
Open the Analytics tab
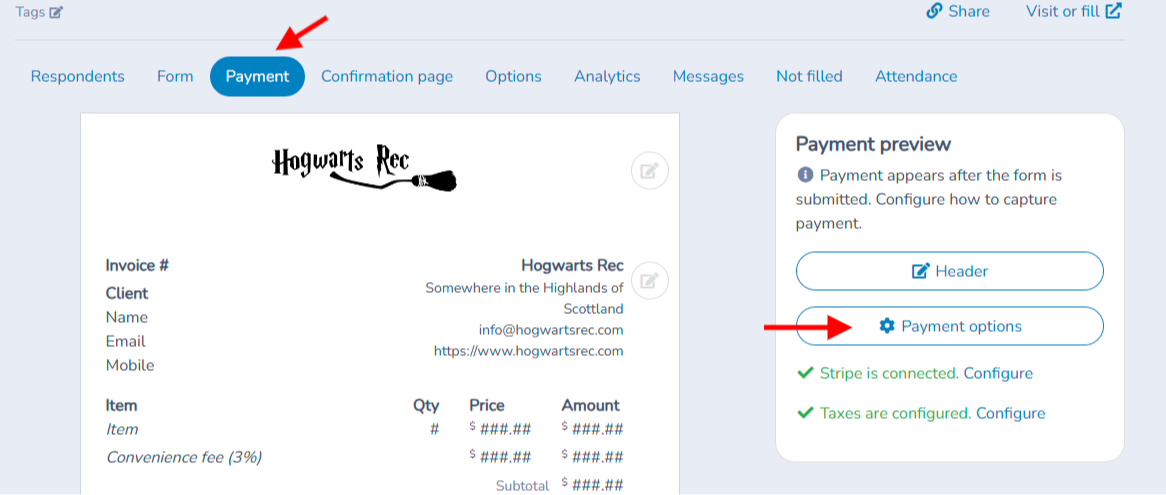coord(607,76)
